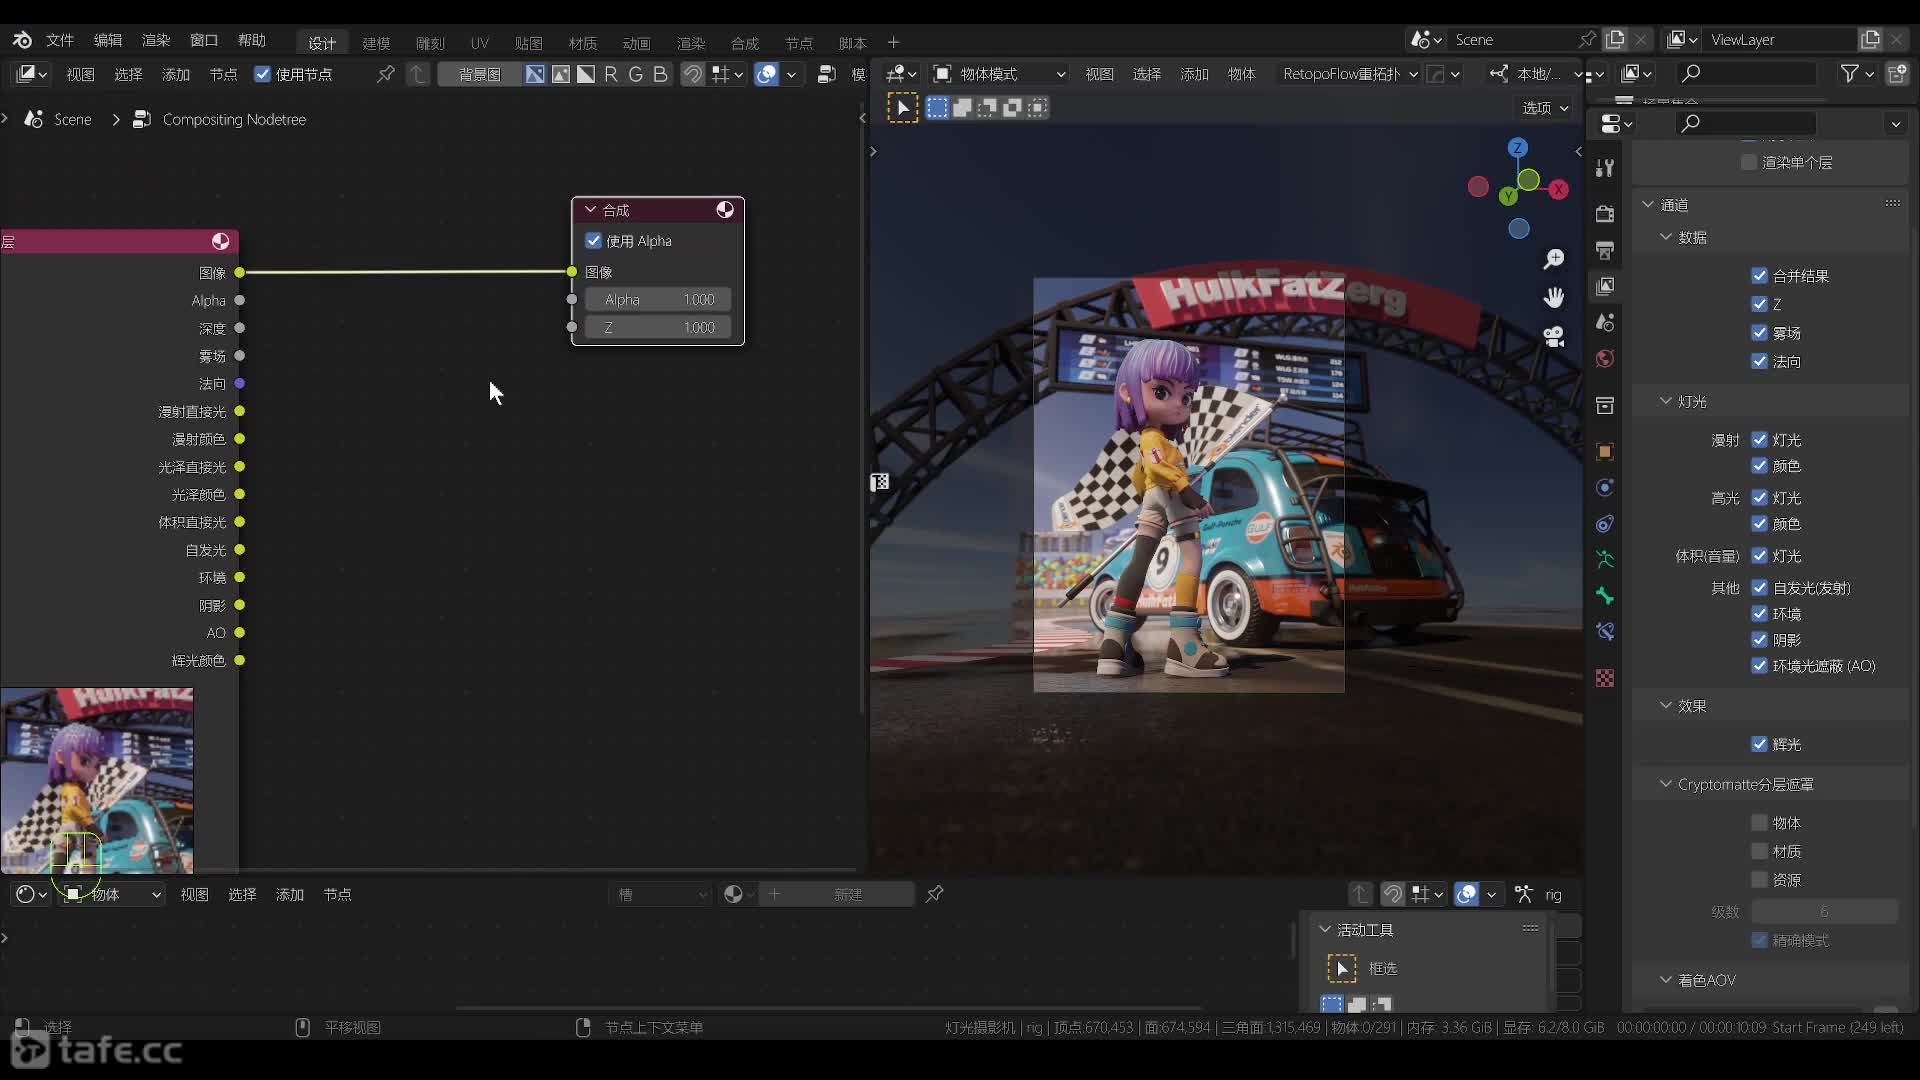1920x1080 pixels.
Task: Enable the Cryptomatte 材质 checkbox
Action: (x=1760, y=851)
